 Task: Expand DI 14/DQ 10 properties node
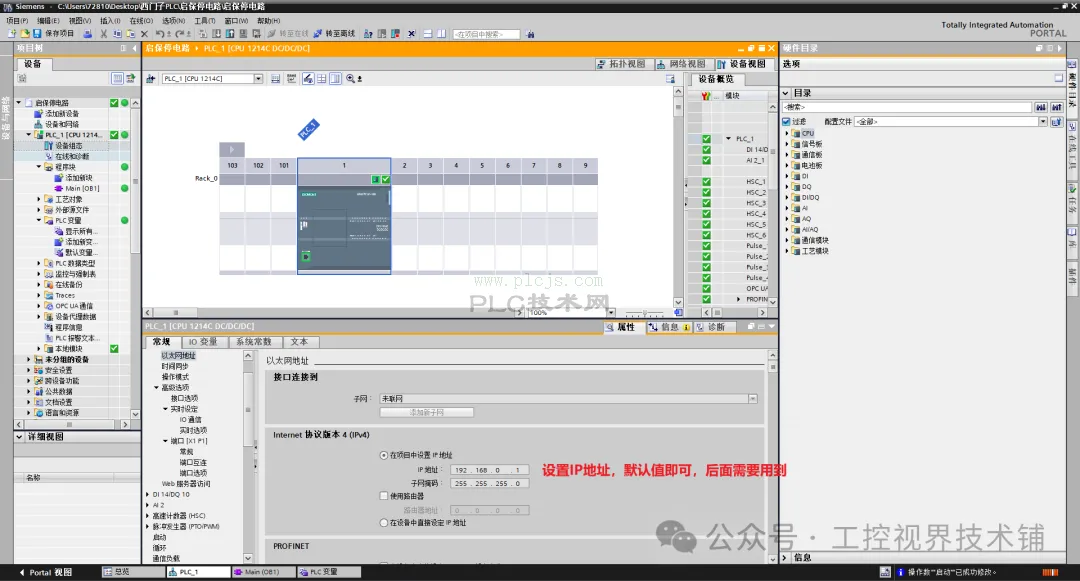[147, 494]
